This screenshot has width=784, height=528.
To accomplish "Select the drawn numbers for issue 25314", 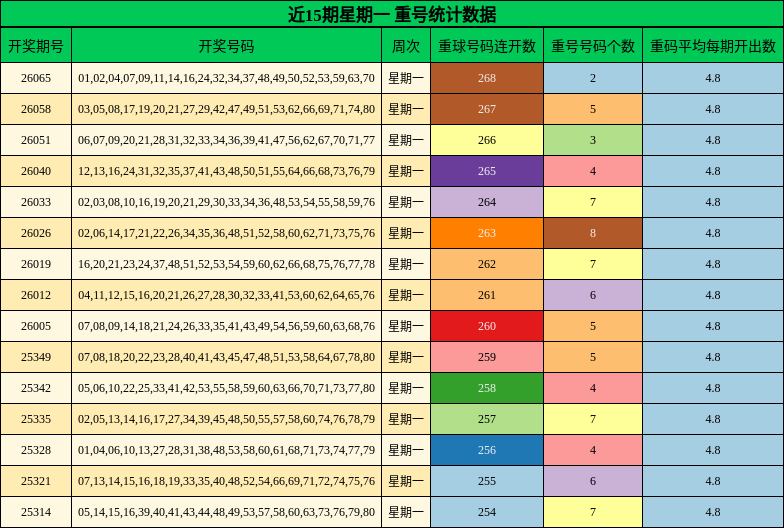I will (226, 512).
